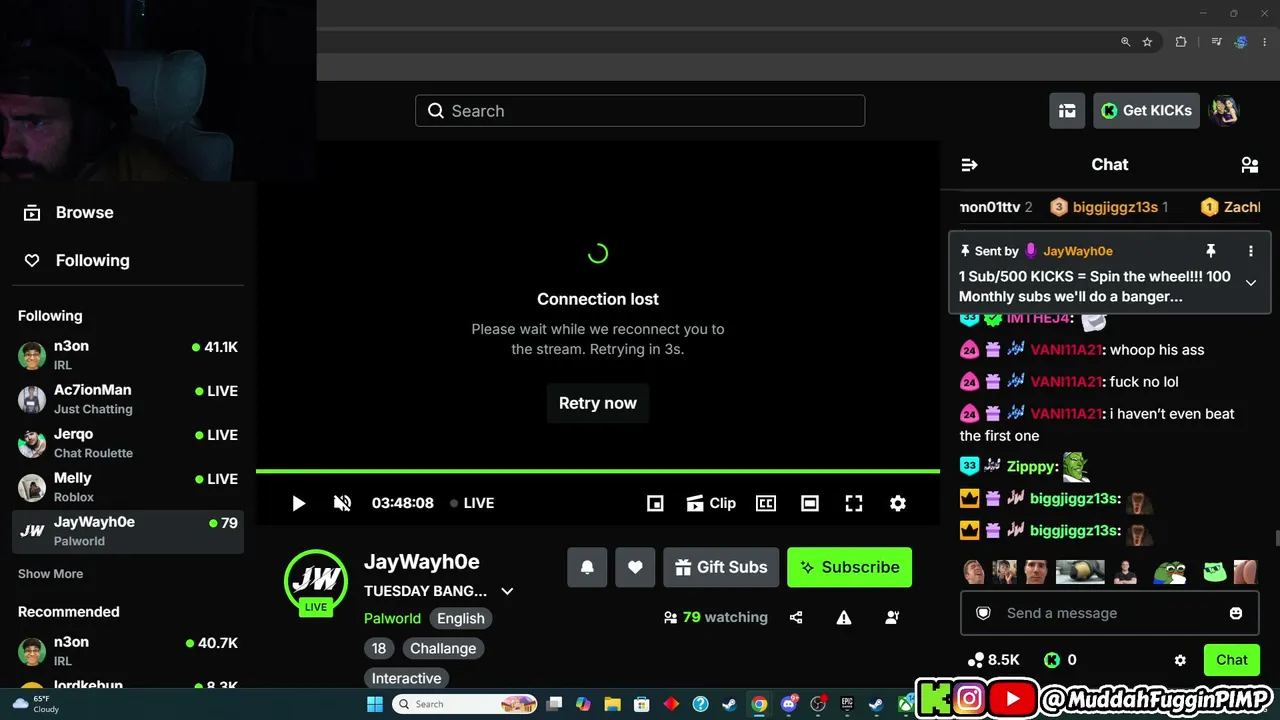1280x720 pixels.
Task: Create a clip with the Clip button
Action: coord(711,503)
